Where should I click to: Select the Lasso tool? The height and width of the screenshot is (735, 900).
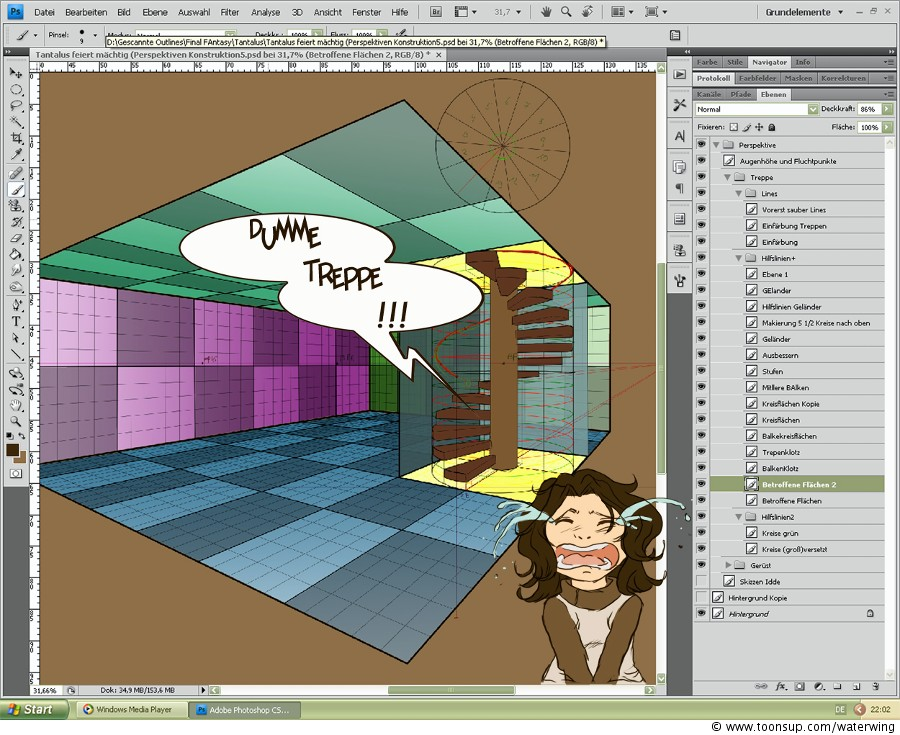pyautogui.click(x=17, y=105)
